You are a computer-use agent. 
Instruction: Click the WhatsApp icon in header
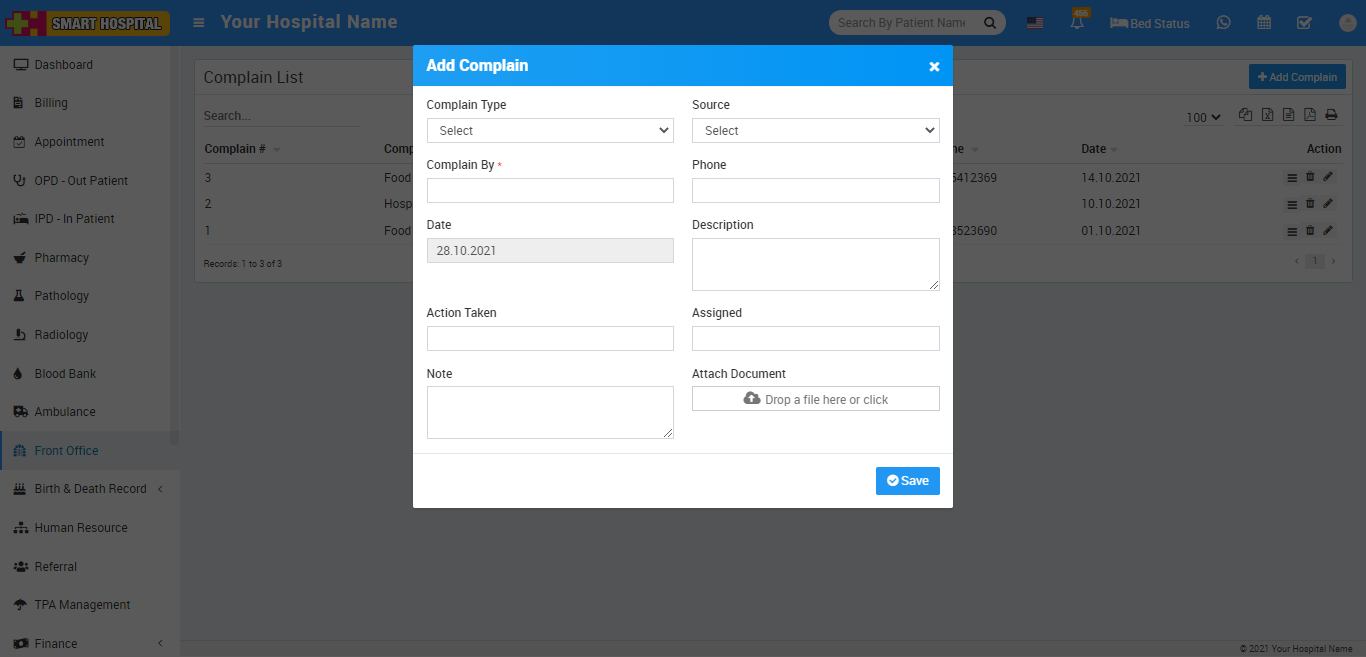click(x=1224, y=23)
